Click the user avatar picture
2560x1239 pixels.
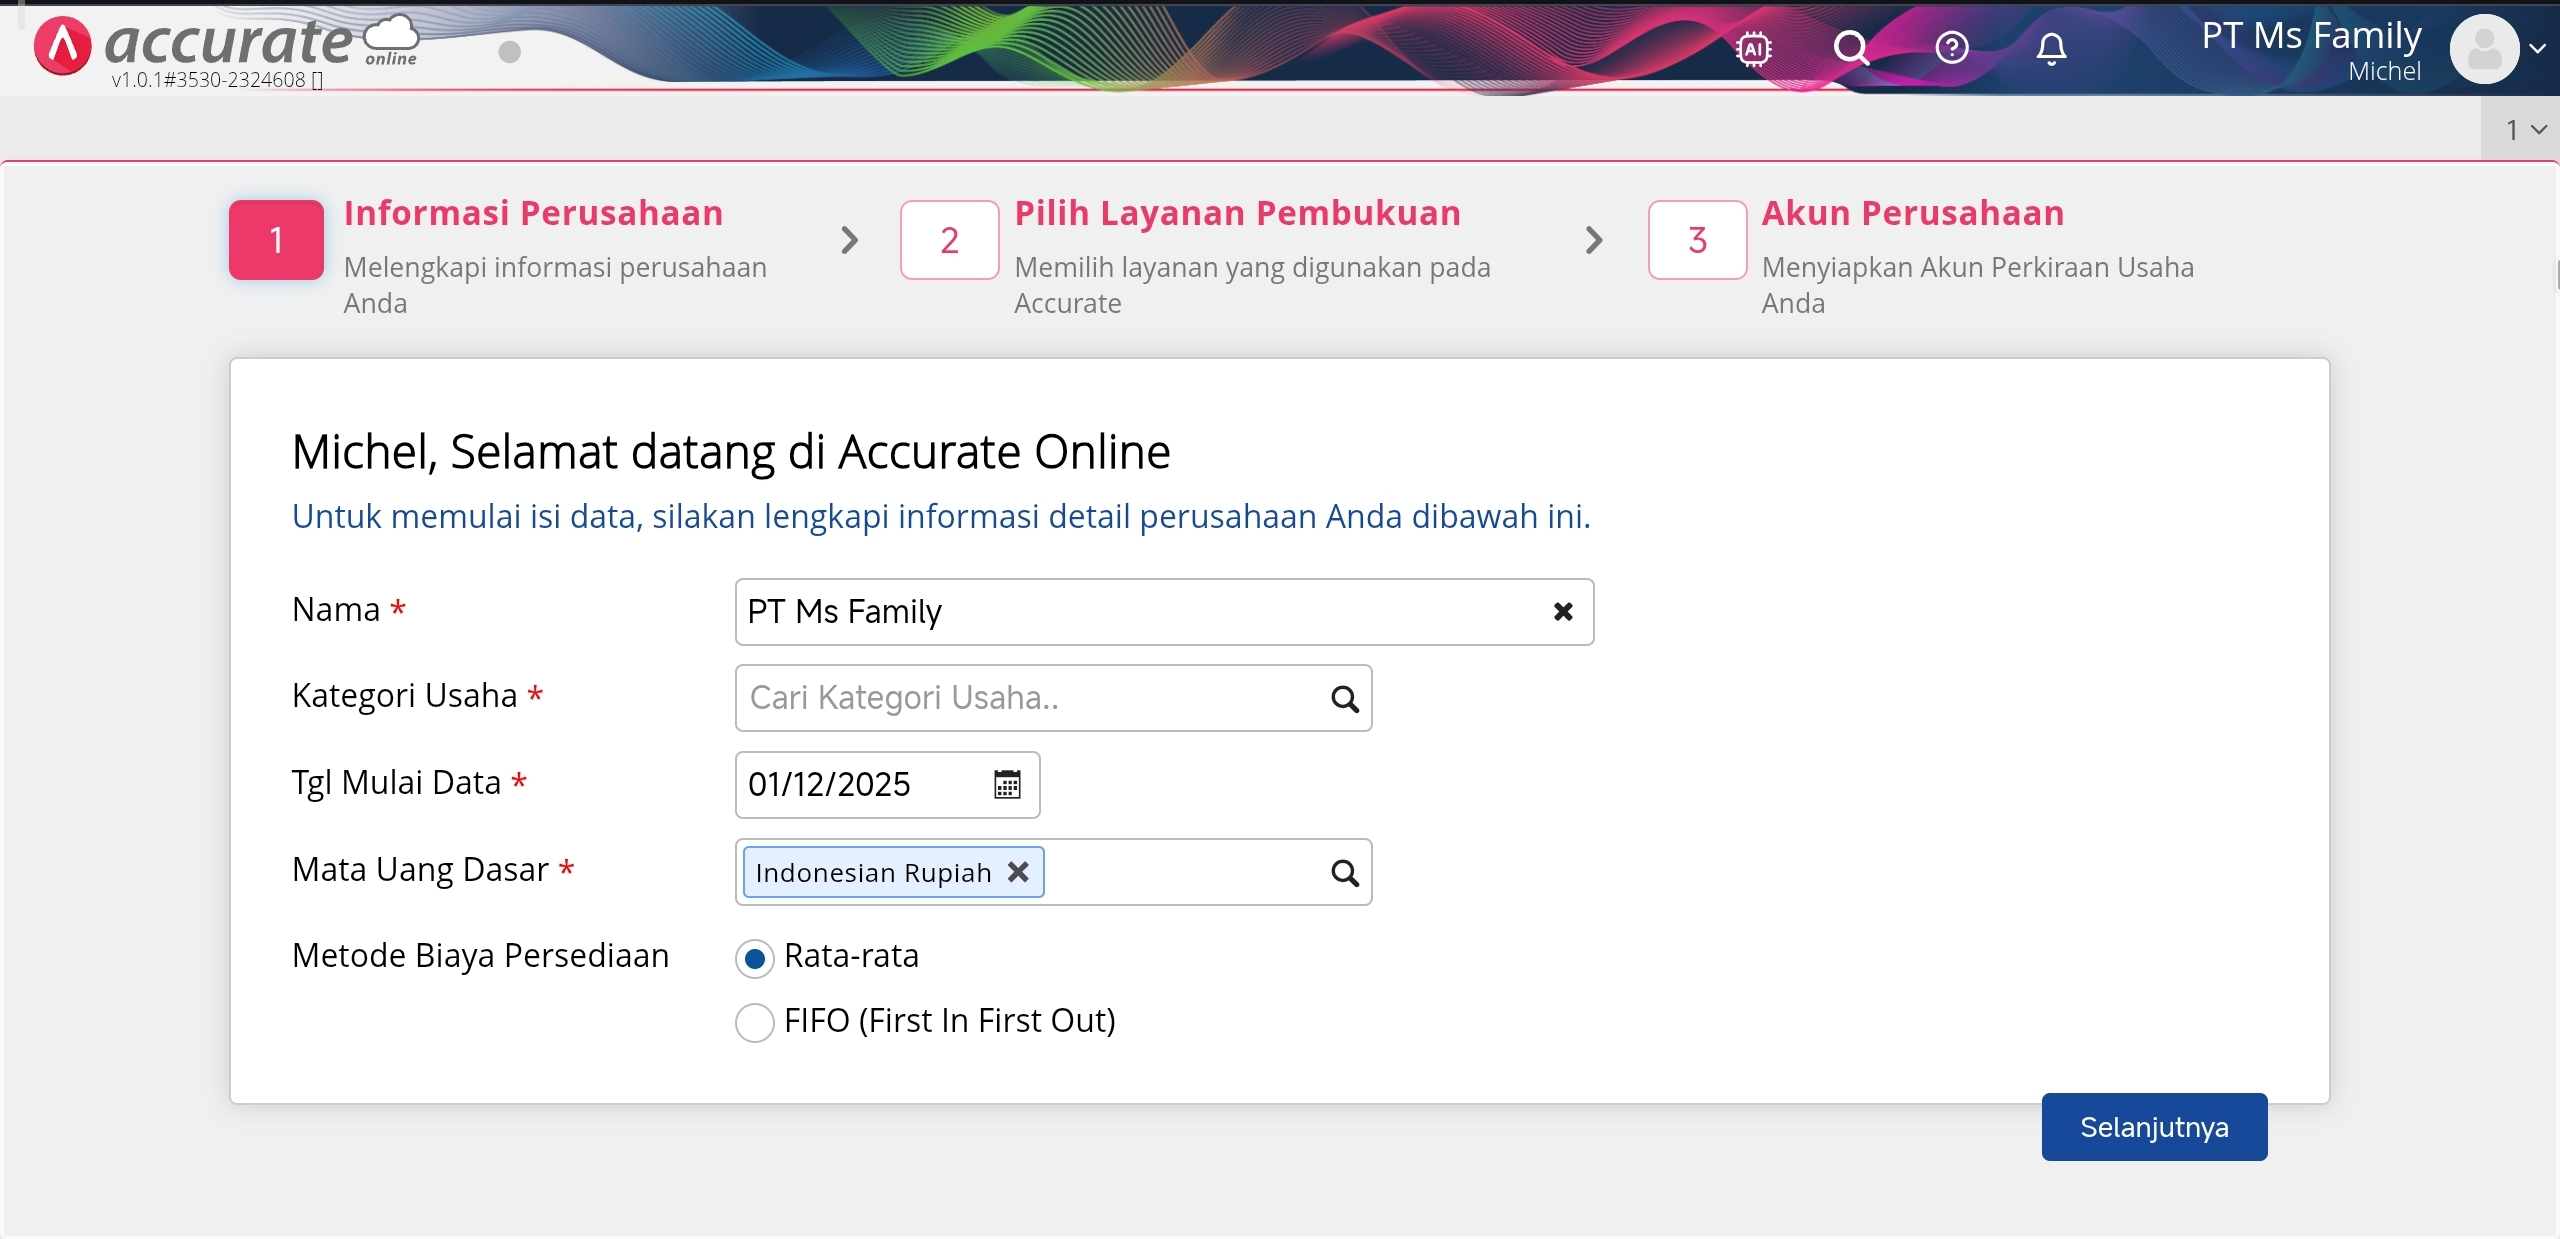pos(2483,48)
